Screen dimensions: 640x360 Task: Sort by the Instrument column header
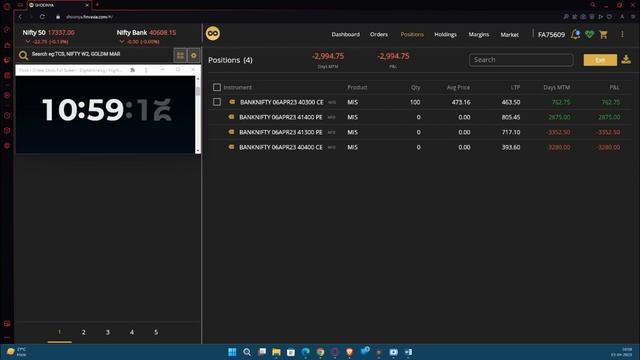click(238, 87)
